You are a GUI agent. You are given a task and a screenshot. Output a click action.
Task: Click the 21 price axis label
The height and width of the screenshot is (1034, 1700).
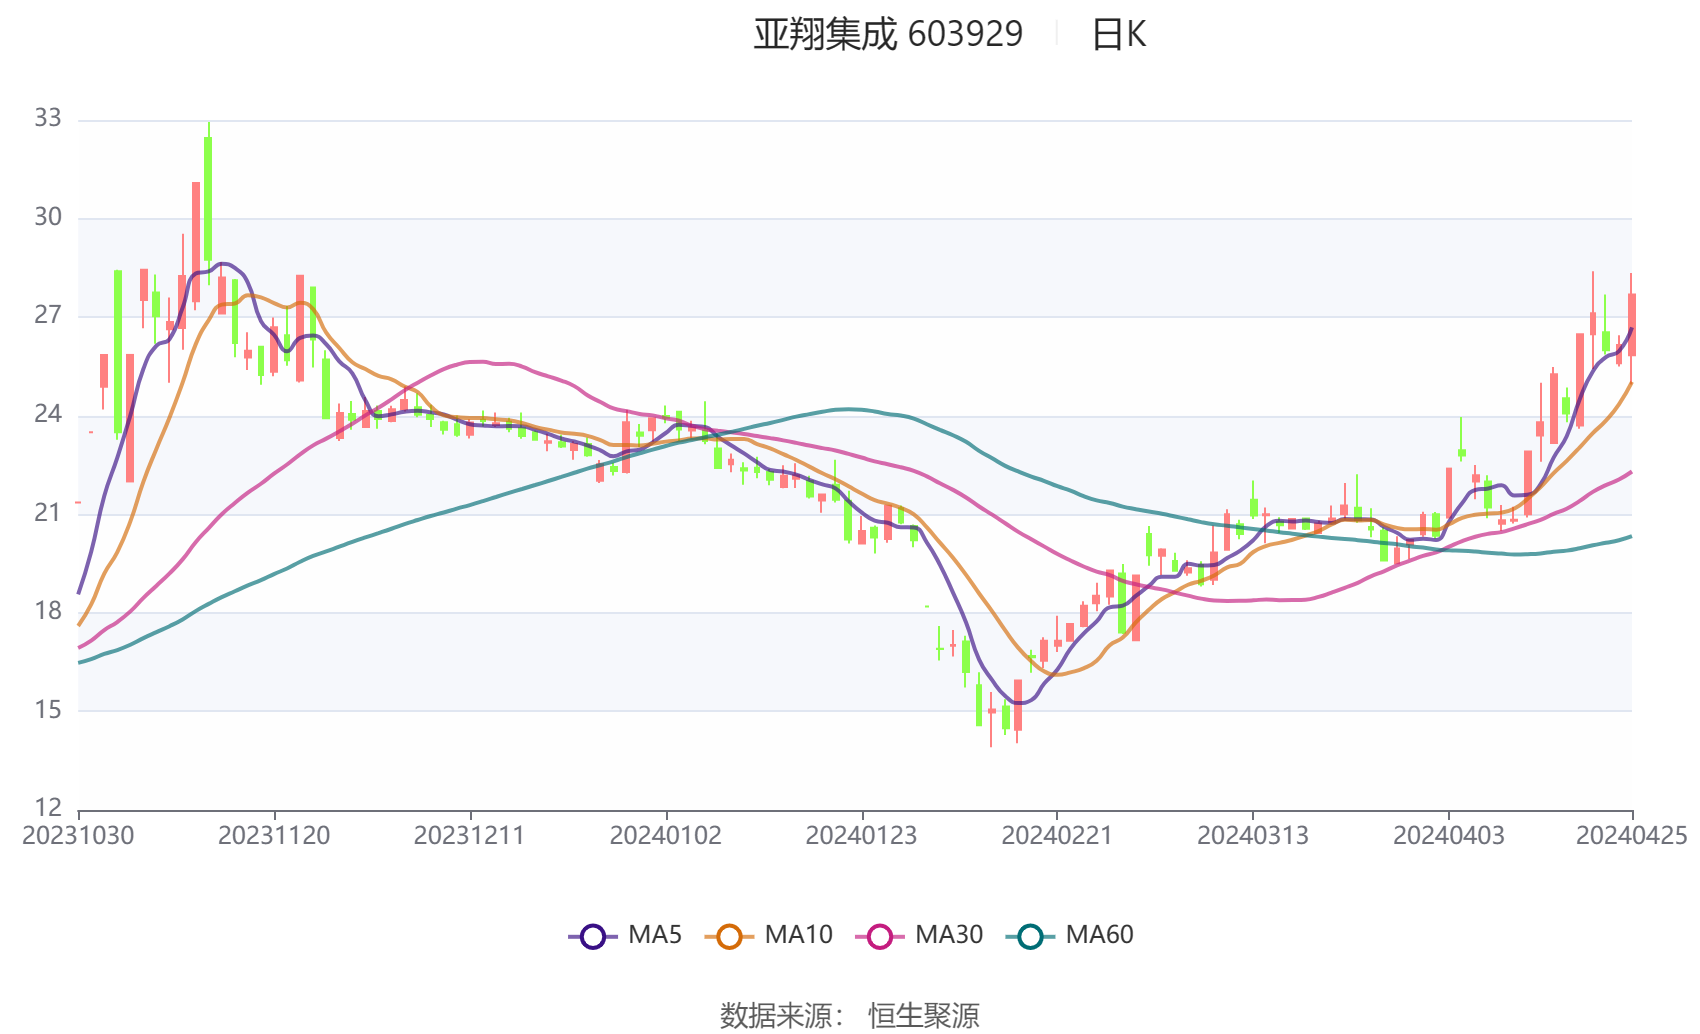pos(48,513)
